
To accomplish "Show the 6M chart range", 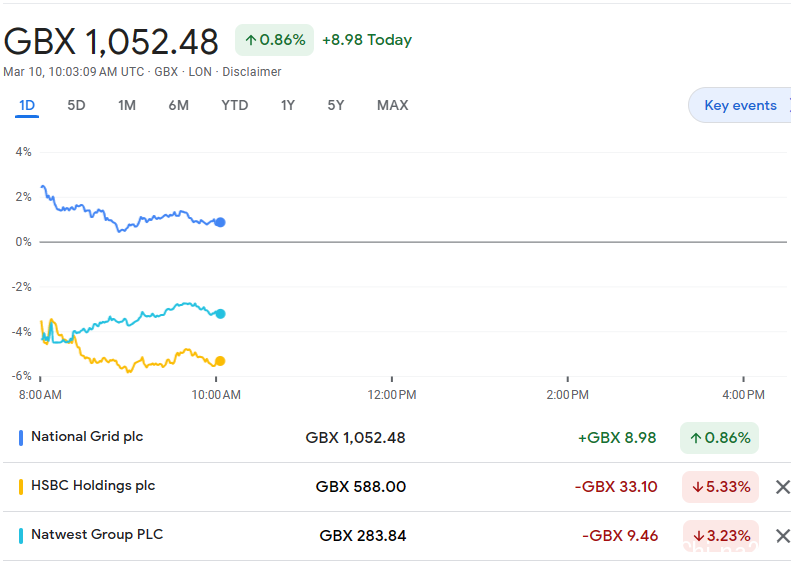I will 179,105.
